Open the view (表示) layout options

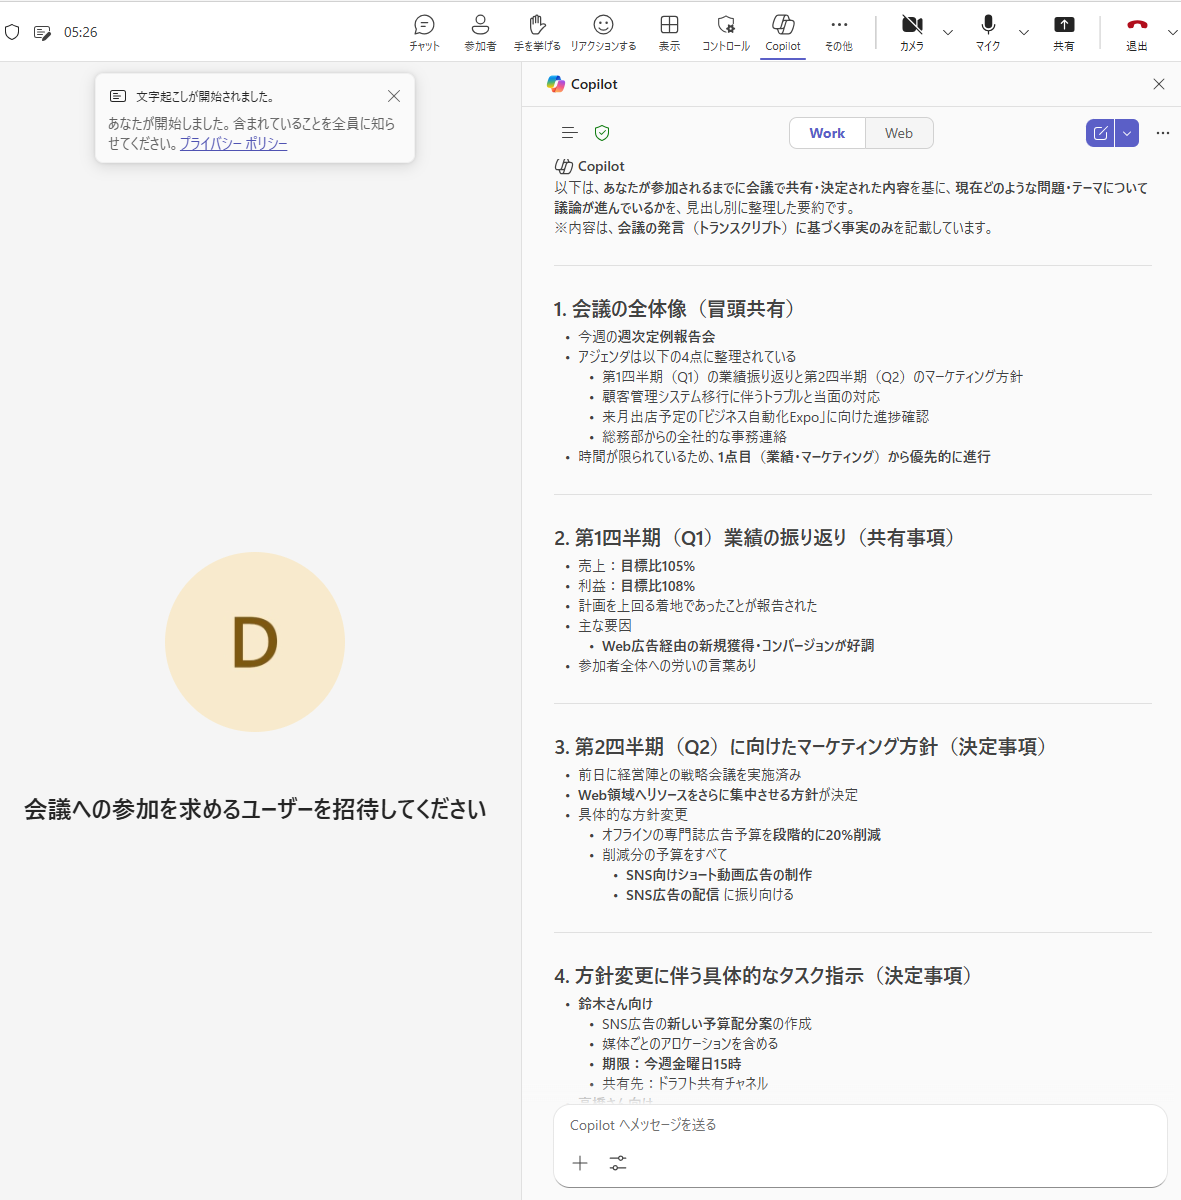(669, 32)
